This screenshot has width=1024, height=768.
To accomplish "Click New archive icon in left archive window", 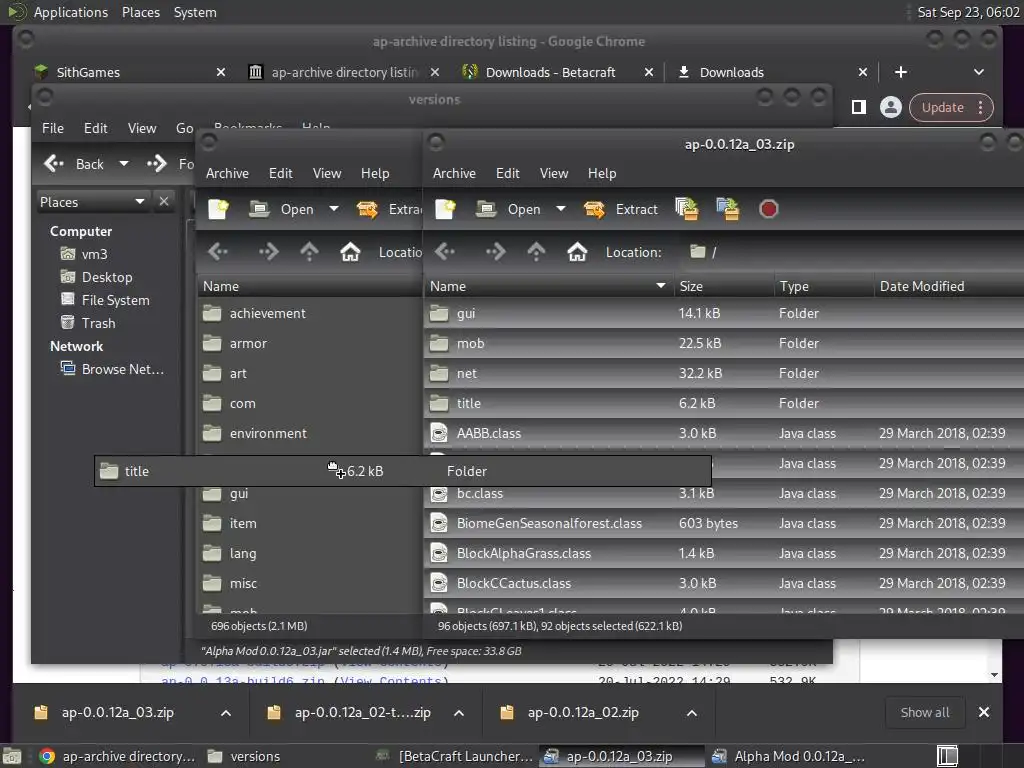I will pos(218,209).
